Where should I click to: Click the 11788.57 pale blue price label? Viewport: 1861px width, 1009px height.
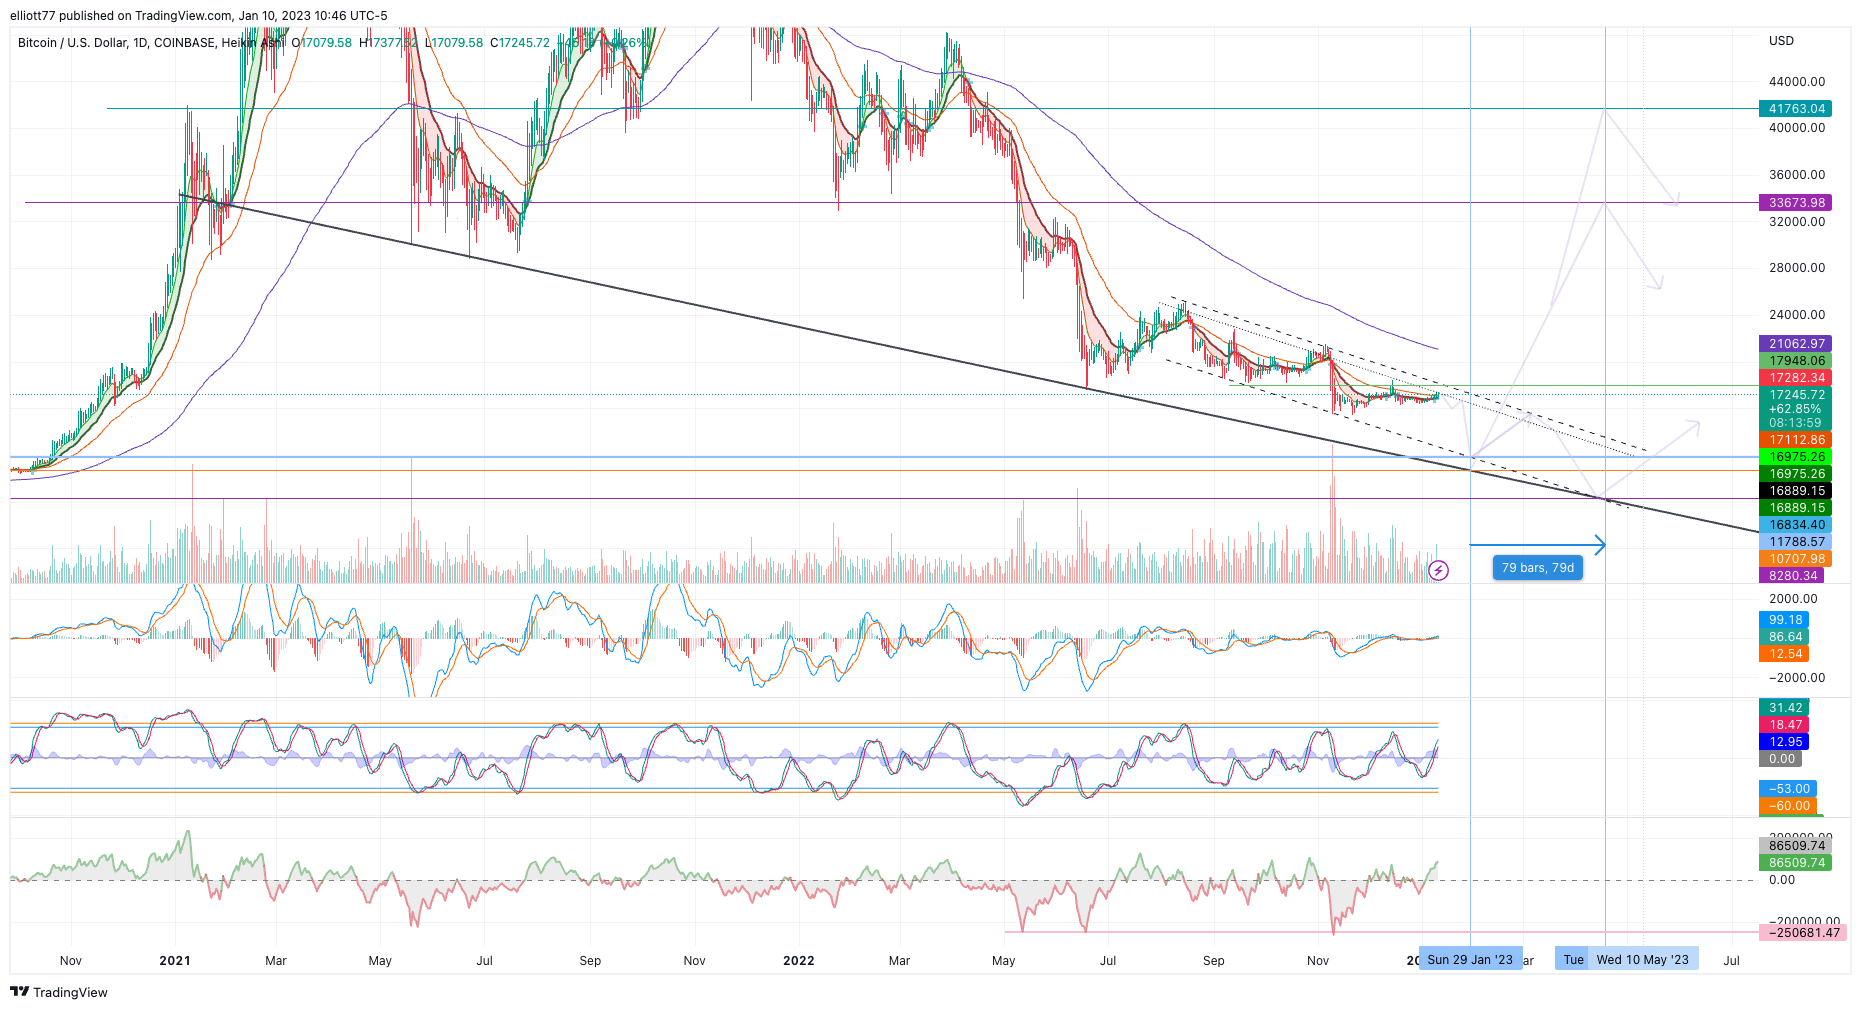(1796, 542)
